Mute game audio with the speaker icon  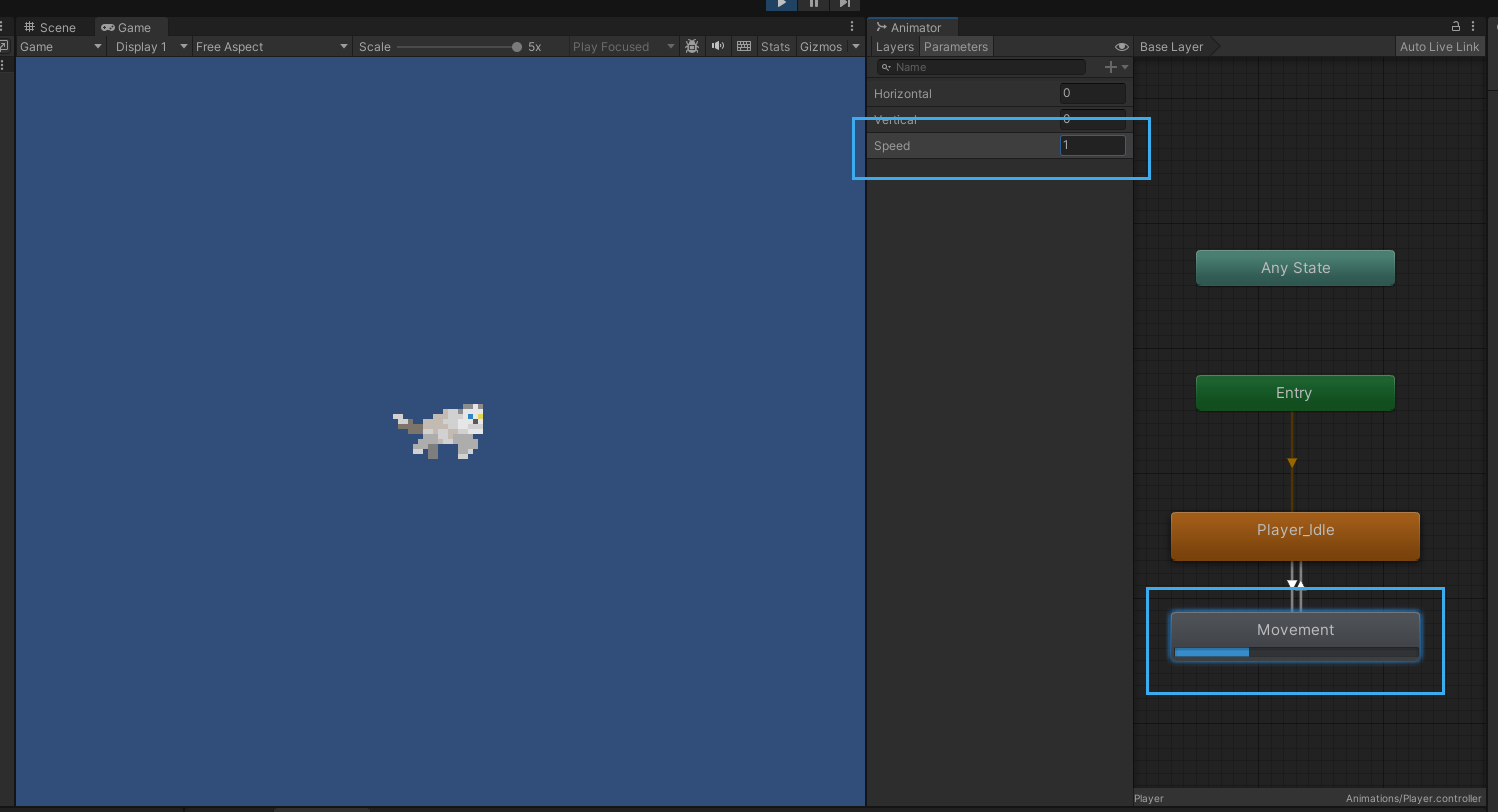(718, 47)
